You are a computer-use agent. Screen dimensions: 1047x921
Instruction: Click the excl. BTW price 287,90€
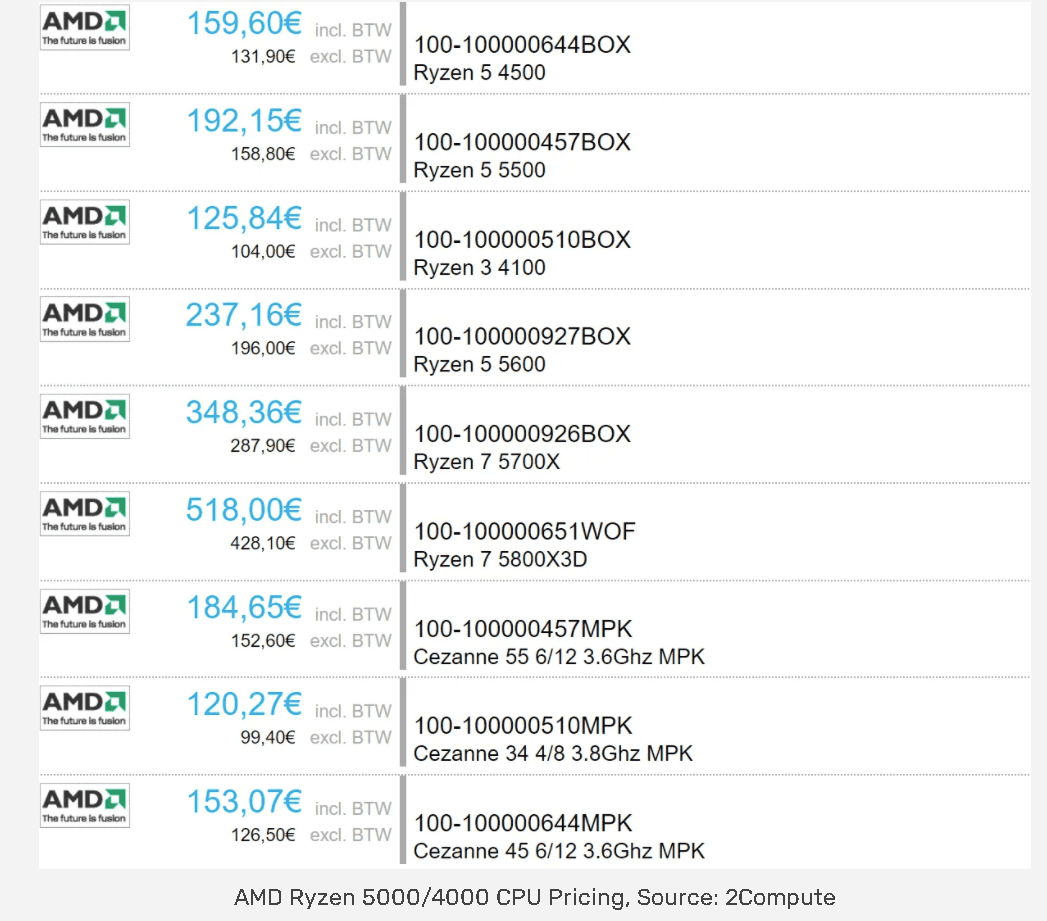tap(263, 446)
